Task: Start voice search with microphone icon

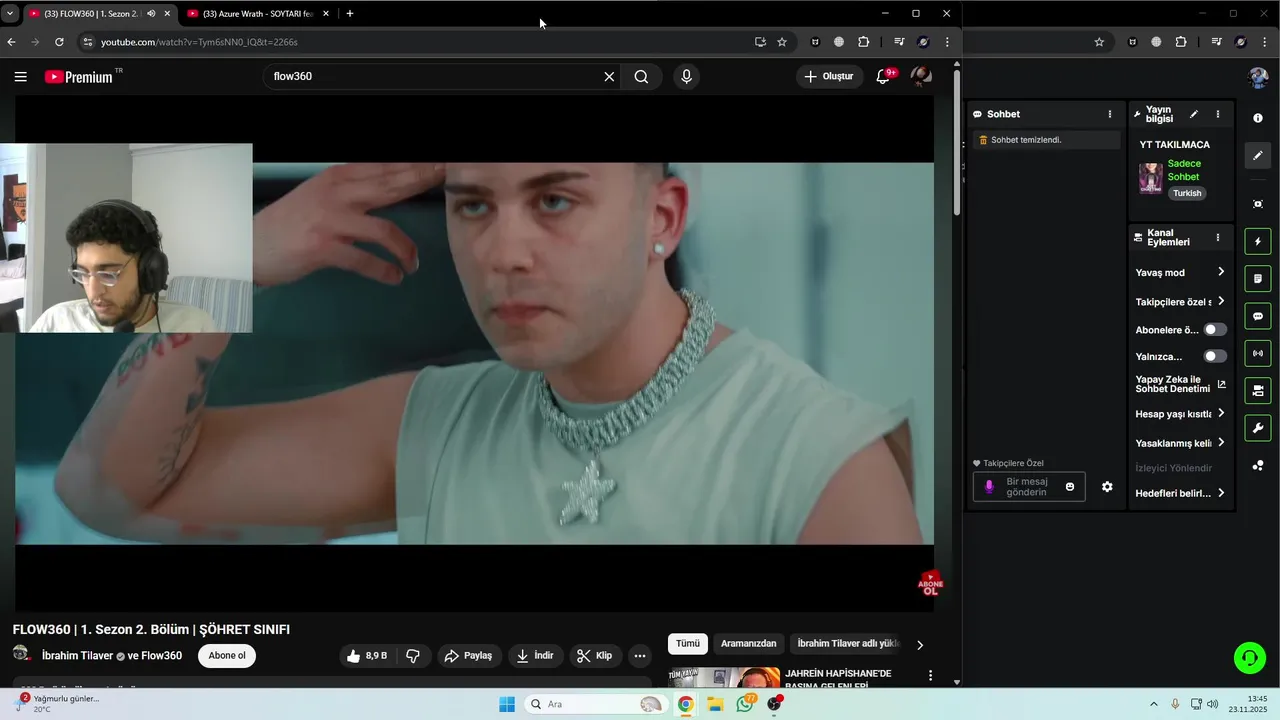Action: pyautogui.click(x=686, y=77)
